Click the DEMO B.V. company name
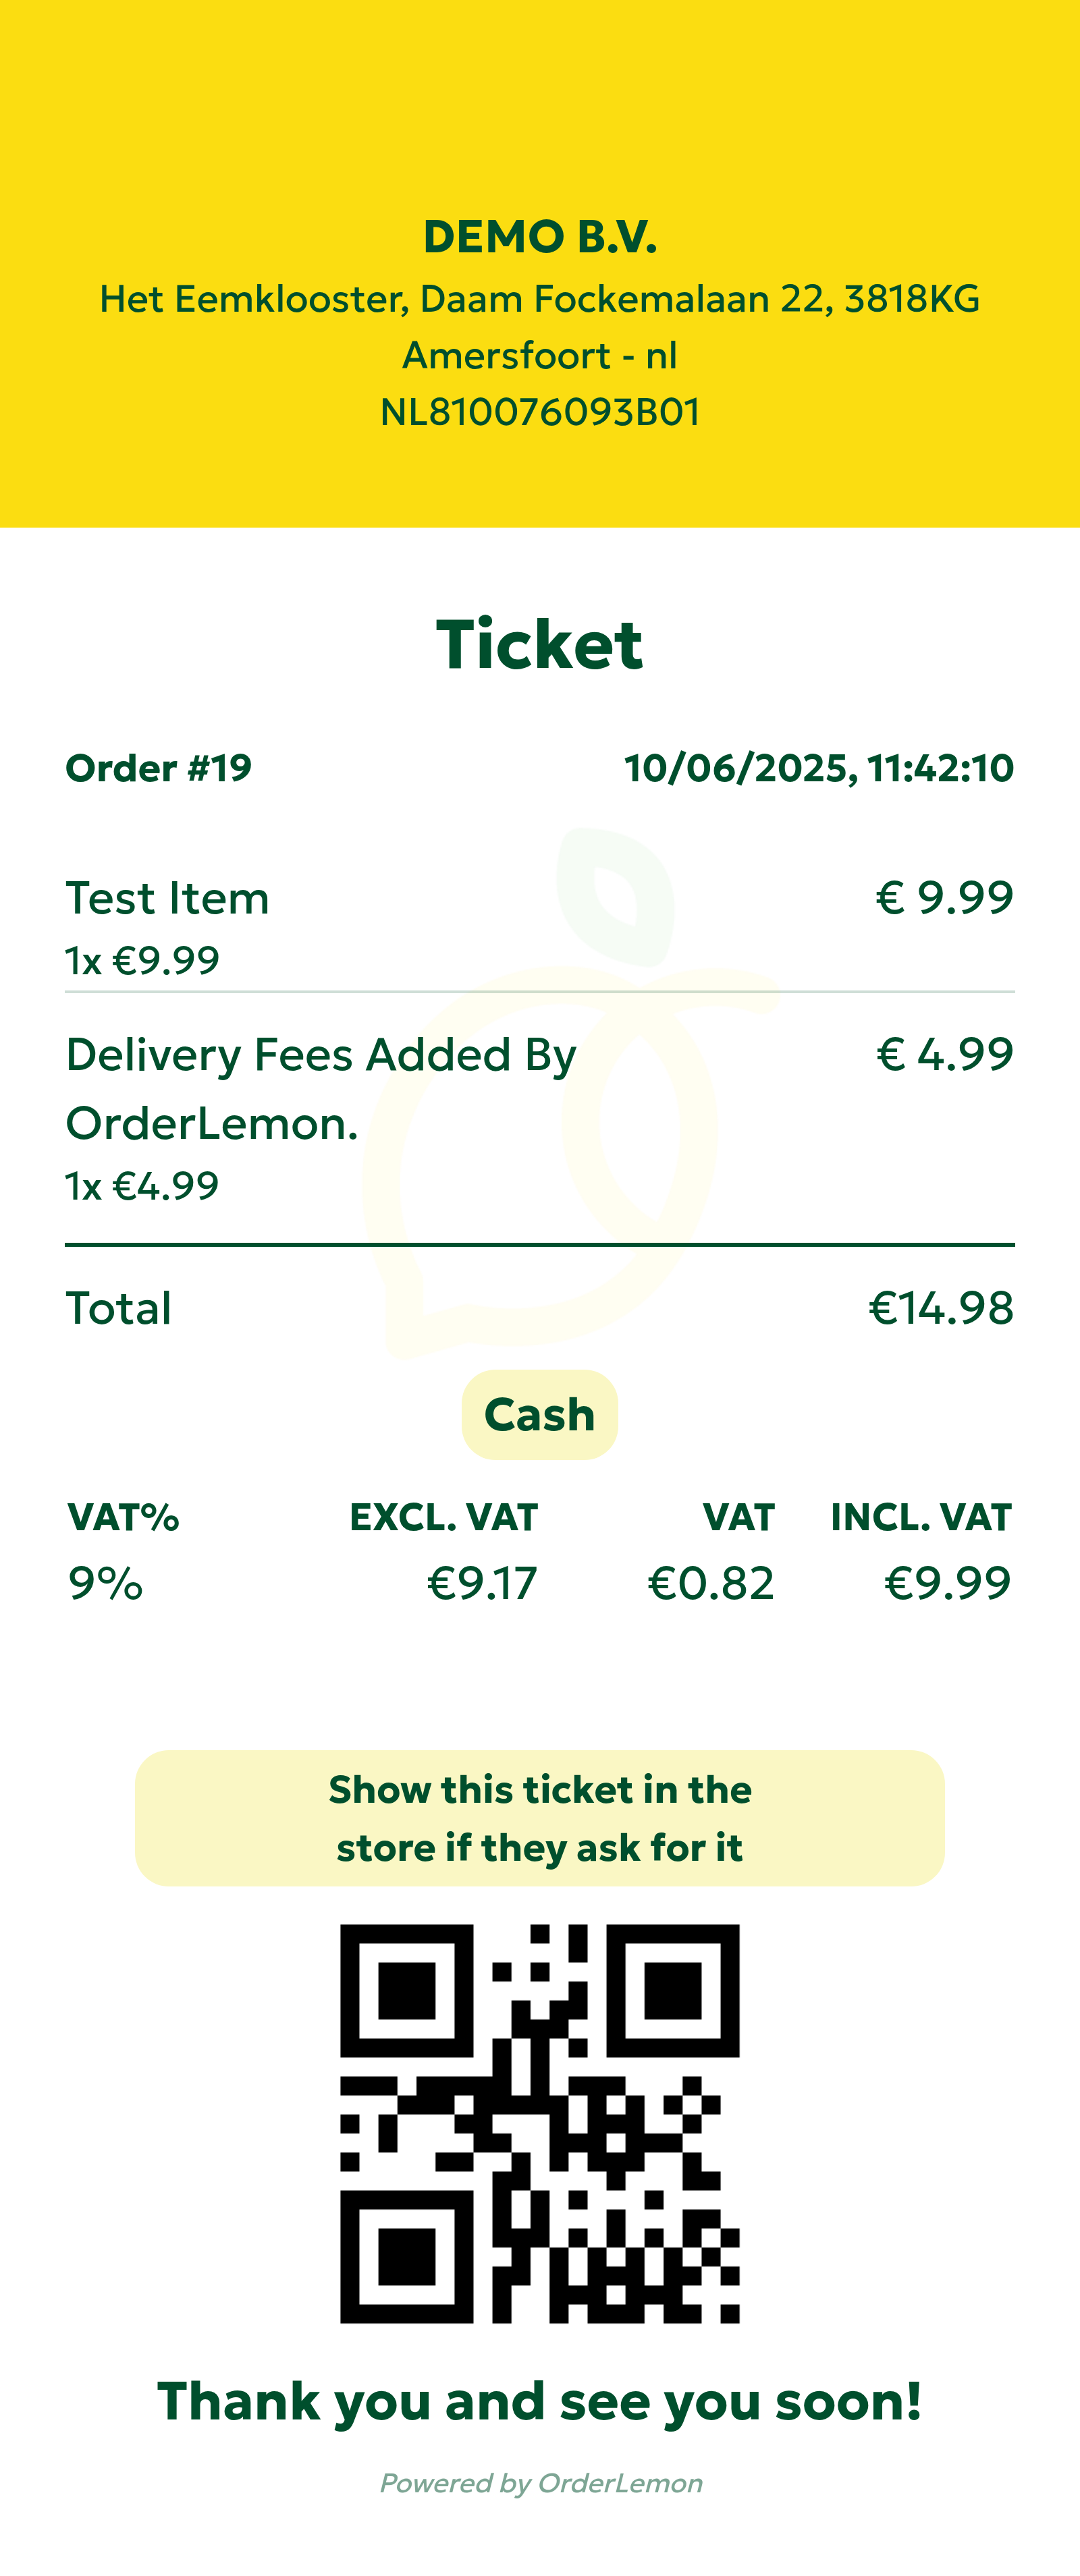 [540, 237]
